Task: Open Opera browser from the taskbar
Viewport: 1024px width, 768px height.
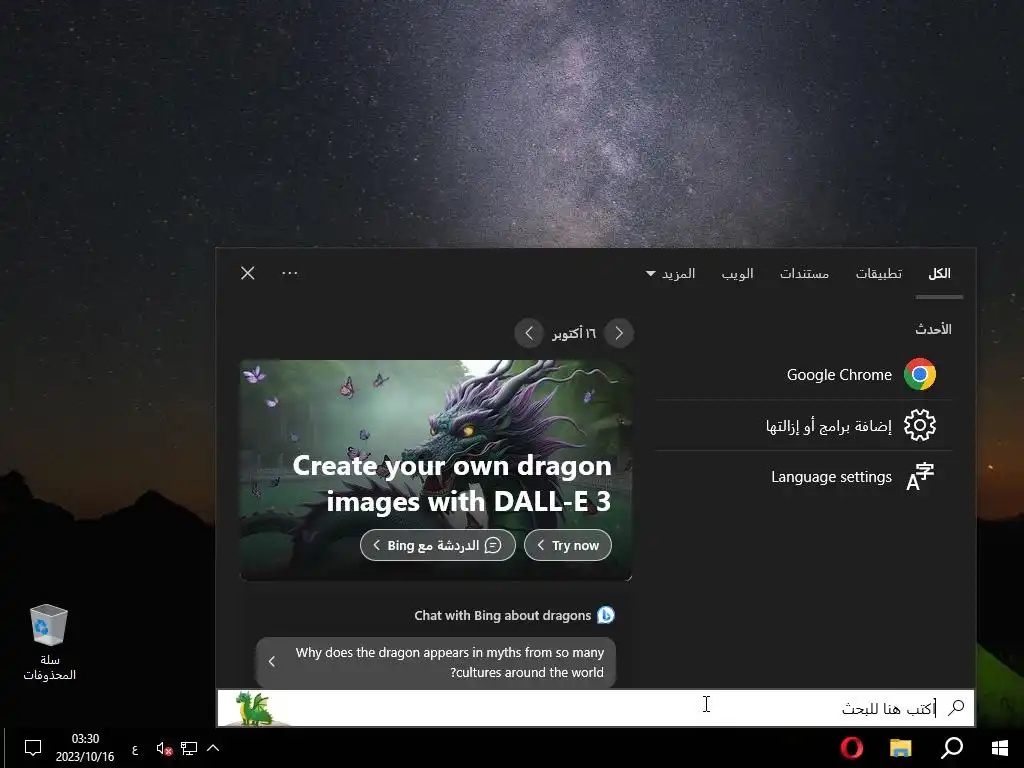Action: point(852,748)
